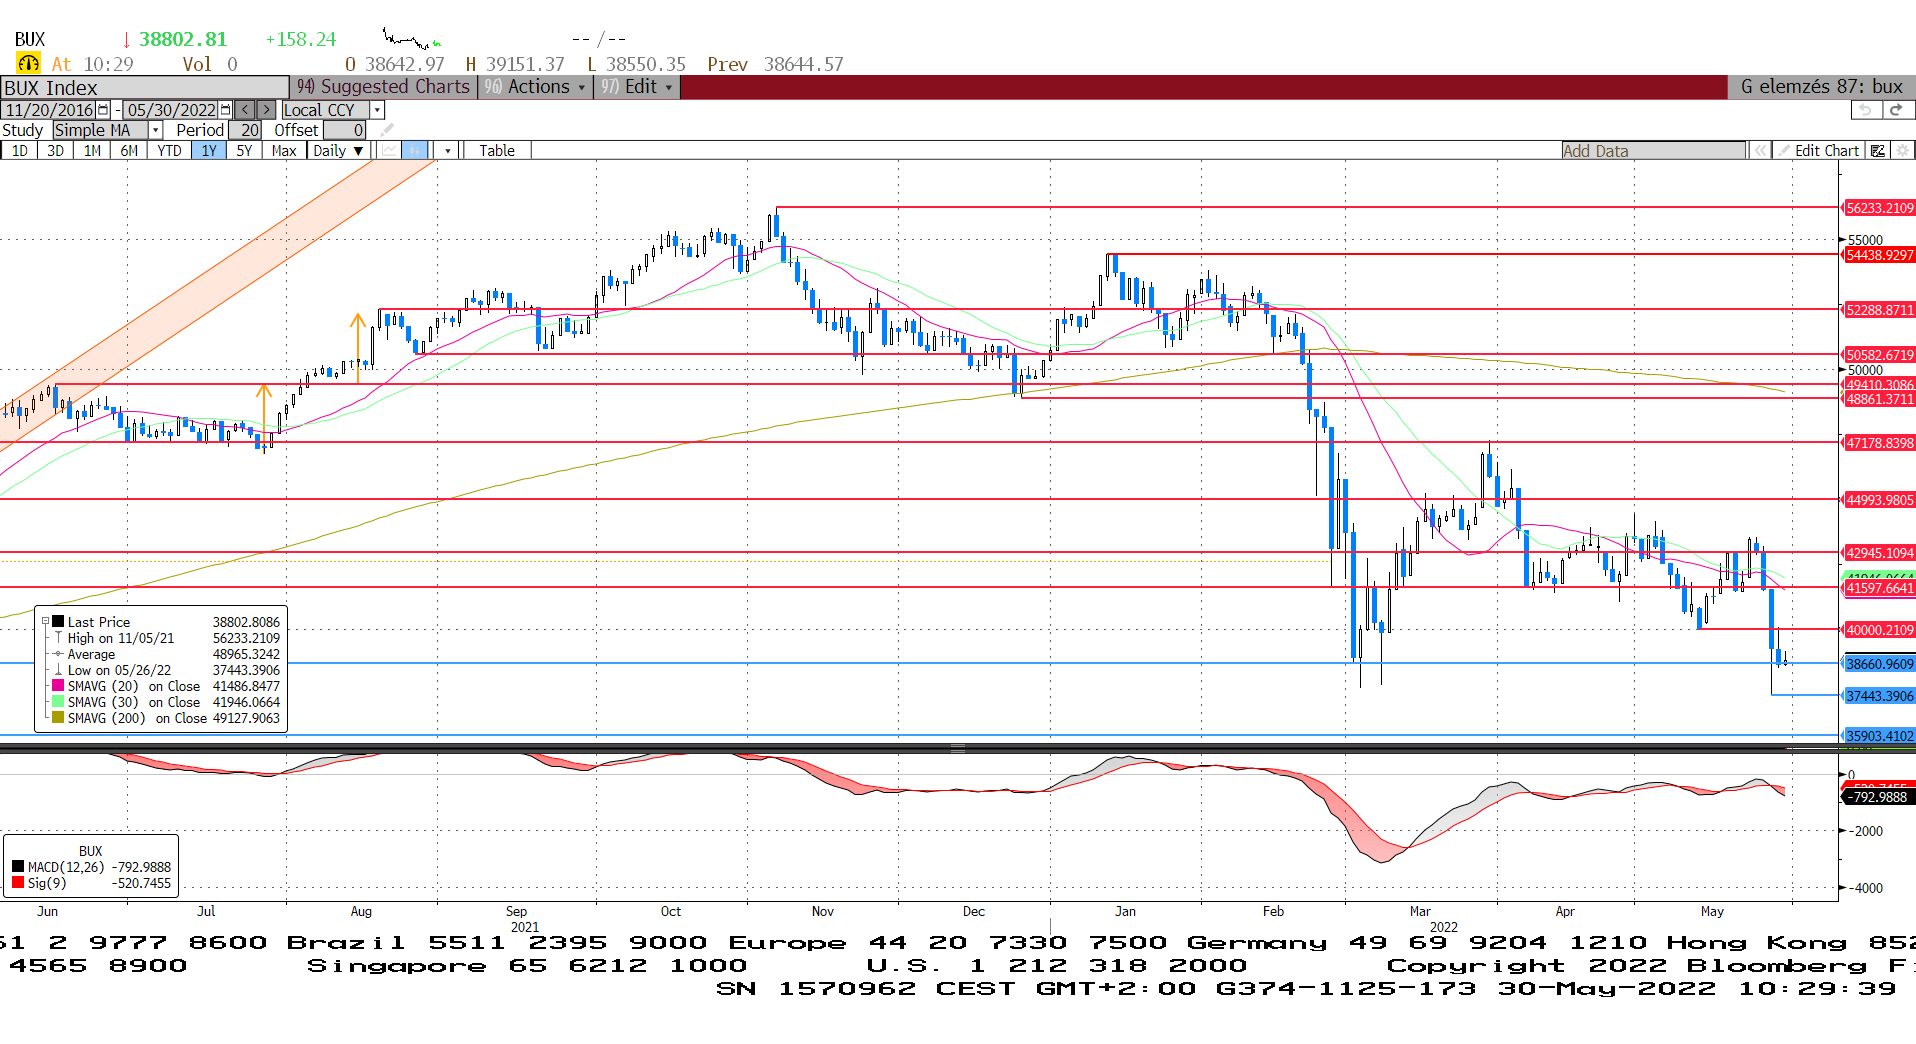The image size is (1916, 1044).
Task: Click the 38660.9609 blue price label
Action: (1879, 664)
